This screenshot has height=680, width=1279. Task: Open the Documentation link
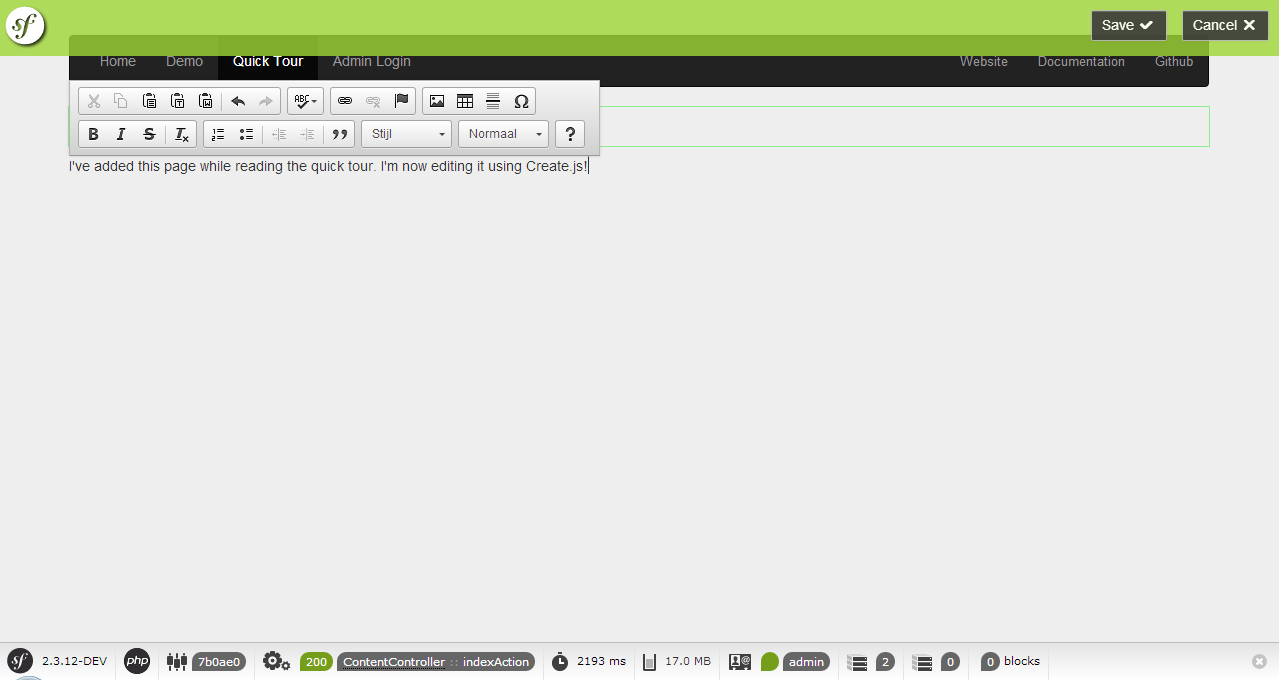tap(1081, 61)
